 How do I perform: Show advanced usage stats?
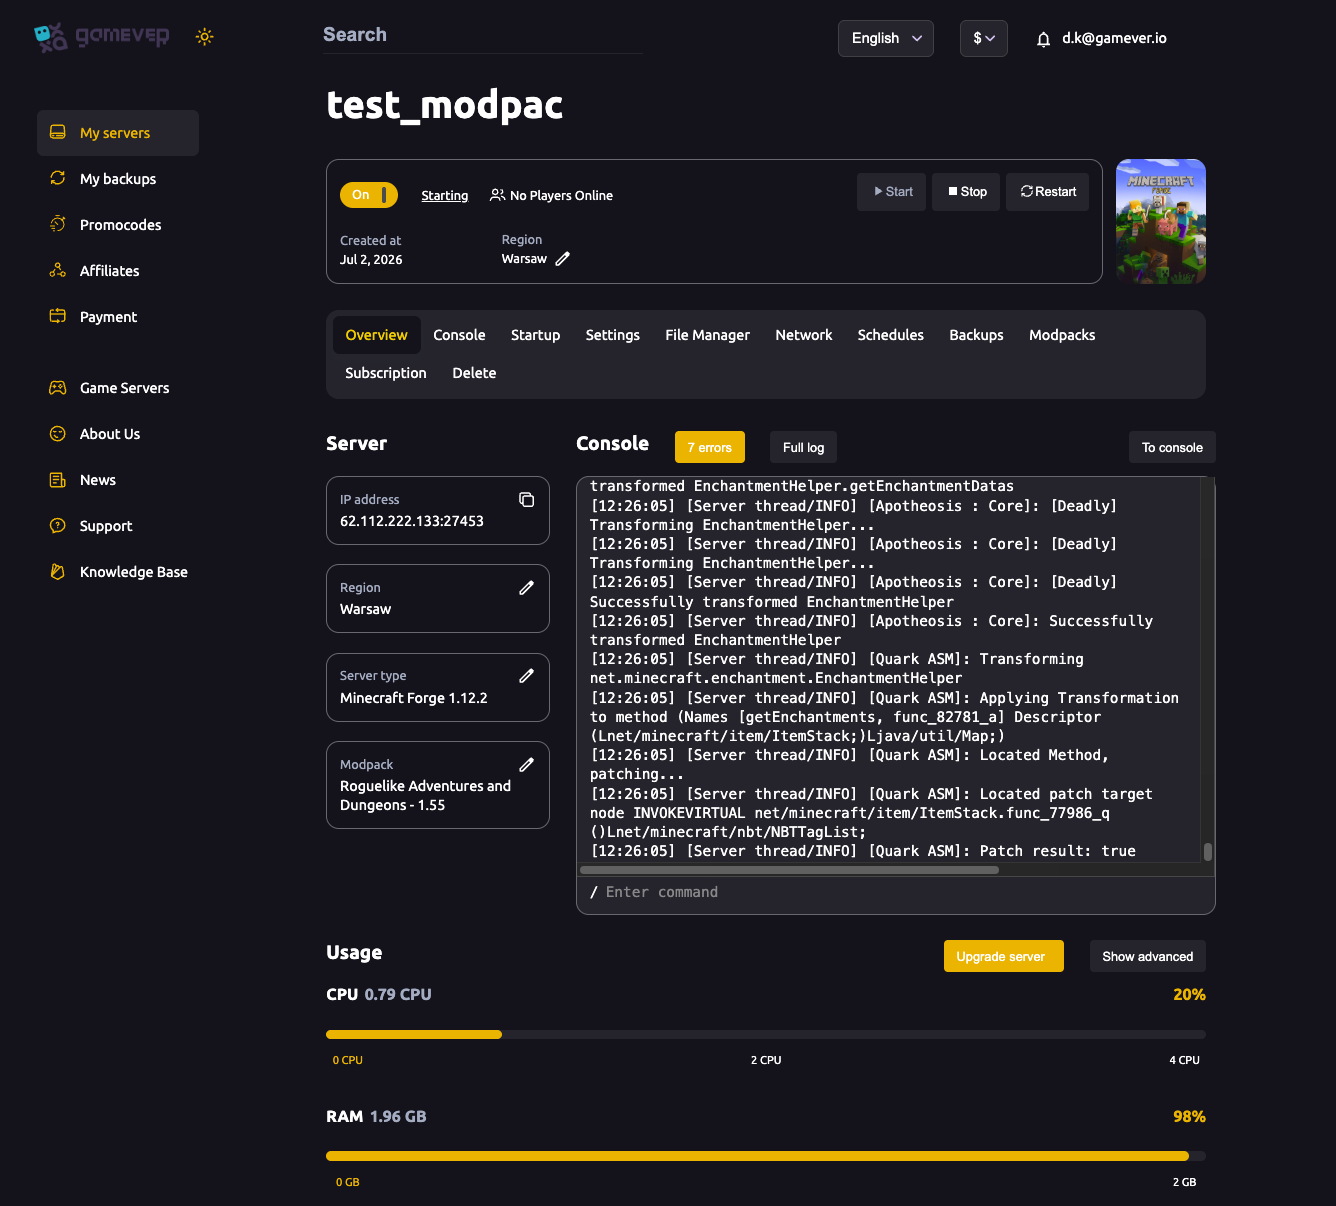1148,956
